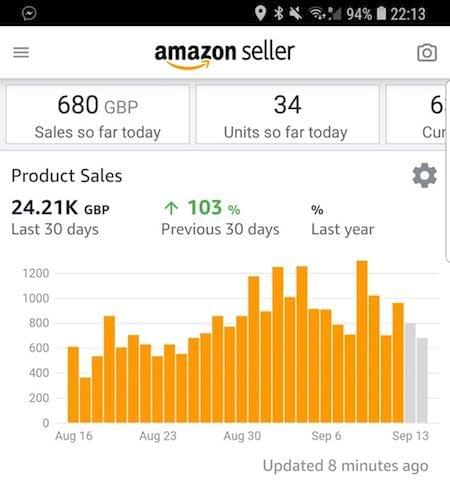This screenshot has width=450, height=482.
Task: Tap the location status icon
Action: coord(260,13)
